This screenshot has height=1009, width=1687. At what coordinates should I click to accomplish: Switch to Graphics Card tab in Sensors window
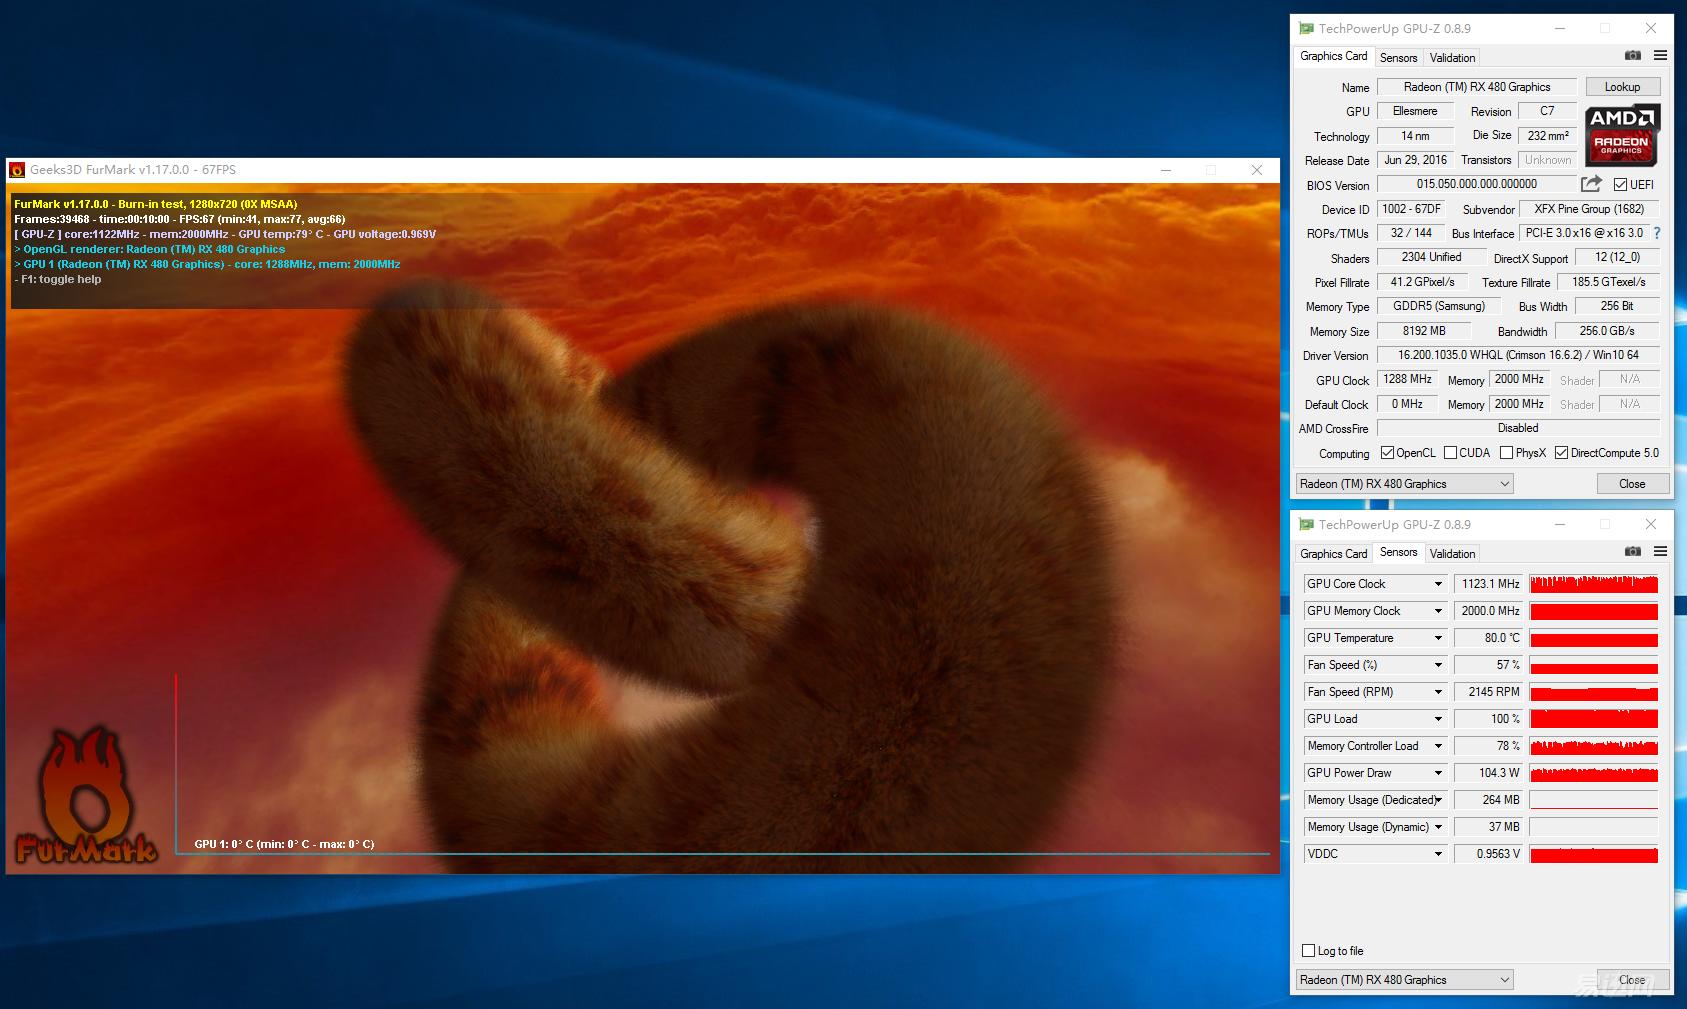pyautogui.click(x=1333, y=554)
